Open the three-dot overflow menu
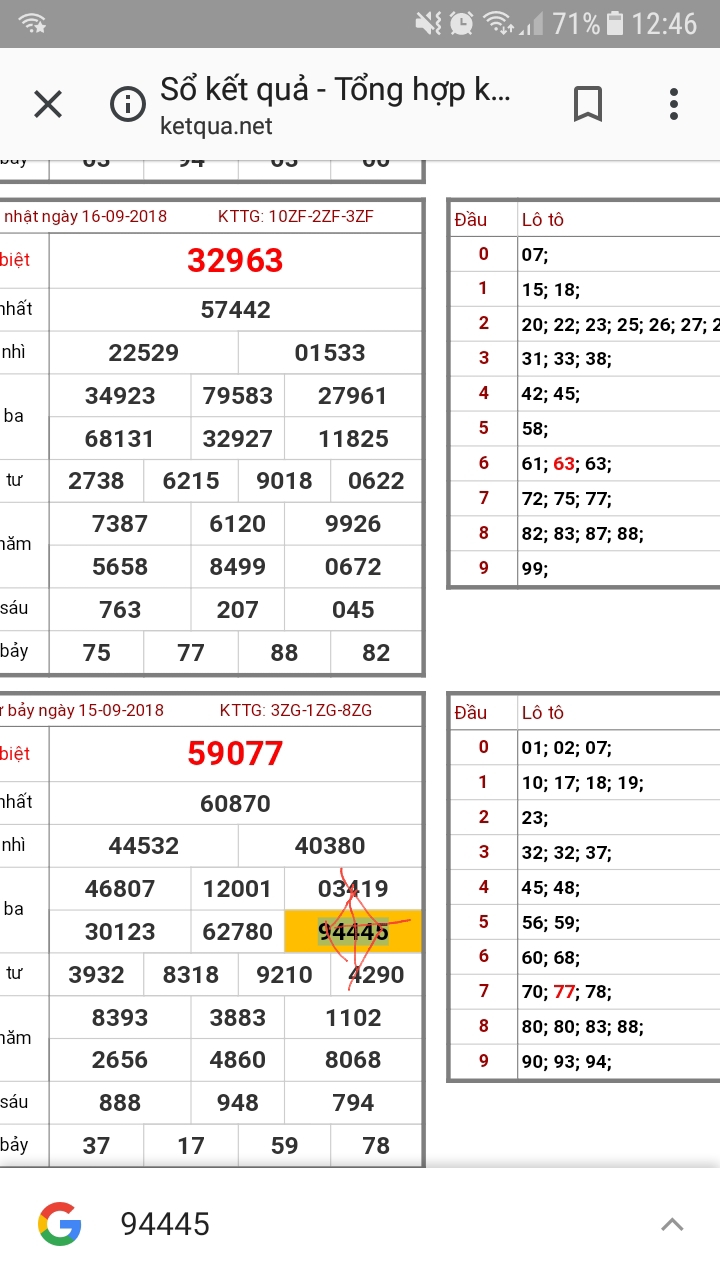Viewport: 720px width, 1280px height. 673,104
